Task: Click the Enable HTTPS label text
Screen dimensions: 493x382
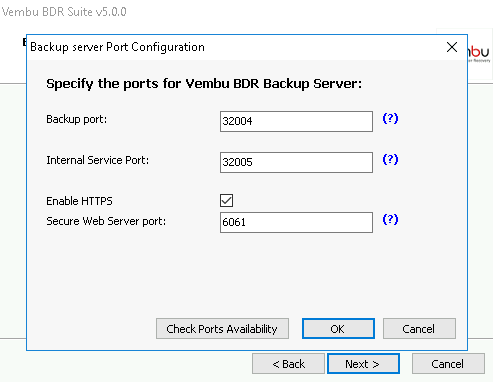Action: point(79,201)
